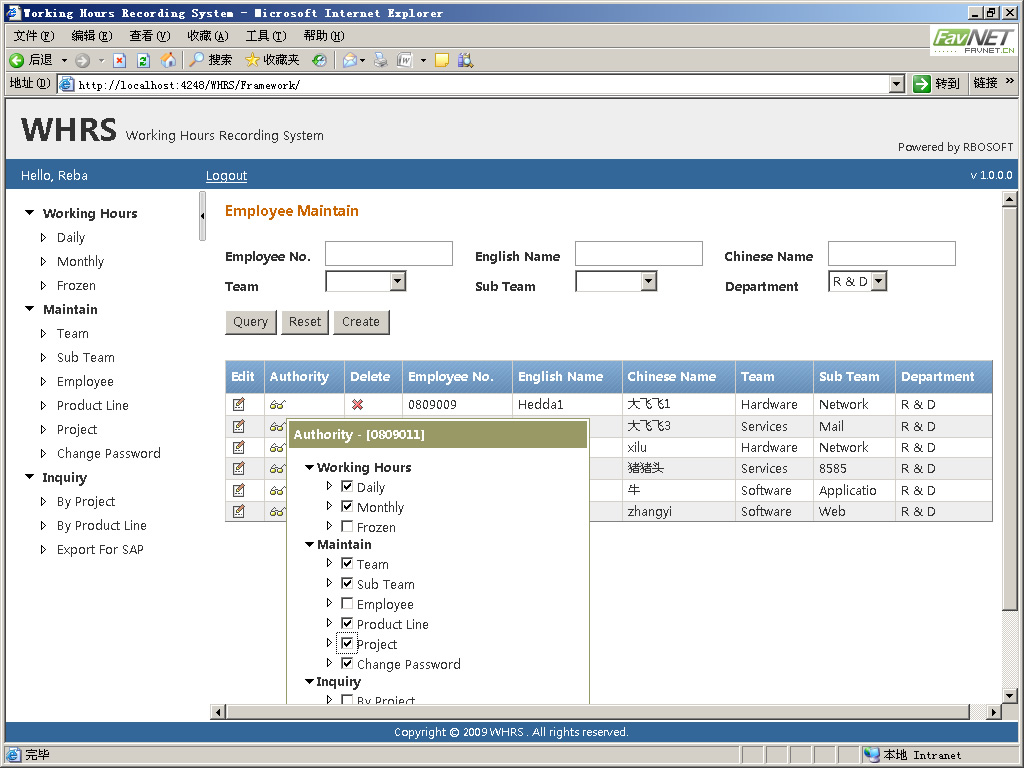Open the Favorites star icon

pos(252,60)
